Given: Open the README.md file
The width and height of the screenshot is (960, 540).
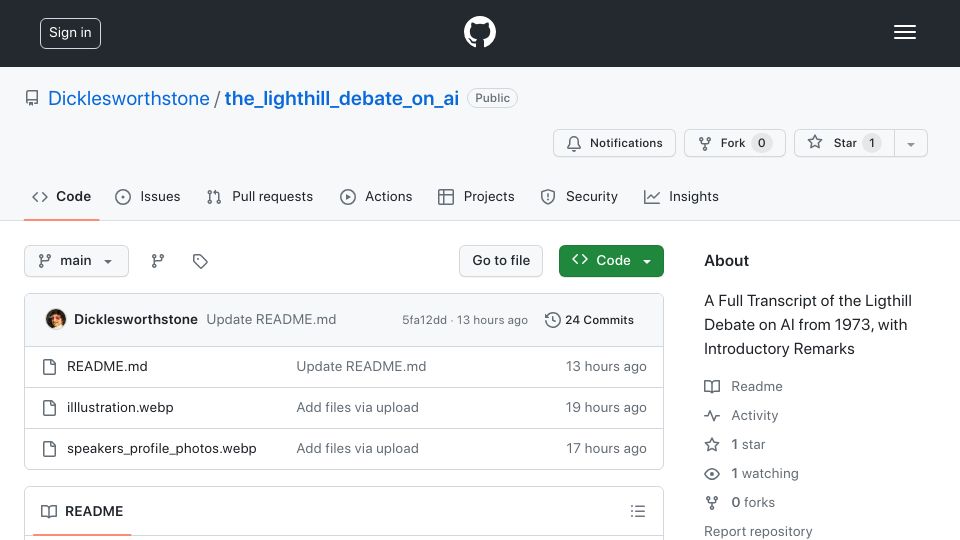Looking at the screenshot, I should click(107, 366).
